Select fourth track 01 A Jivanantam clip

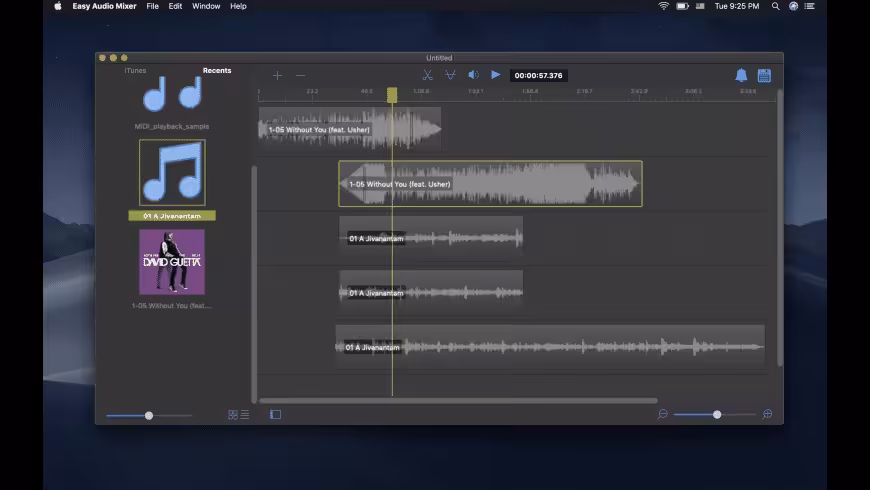(x=431, y=292)
